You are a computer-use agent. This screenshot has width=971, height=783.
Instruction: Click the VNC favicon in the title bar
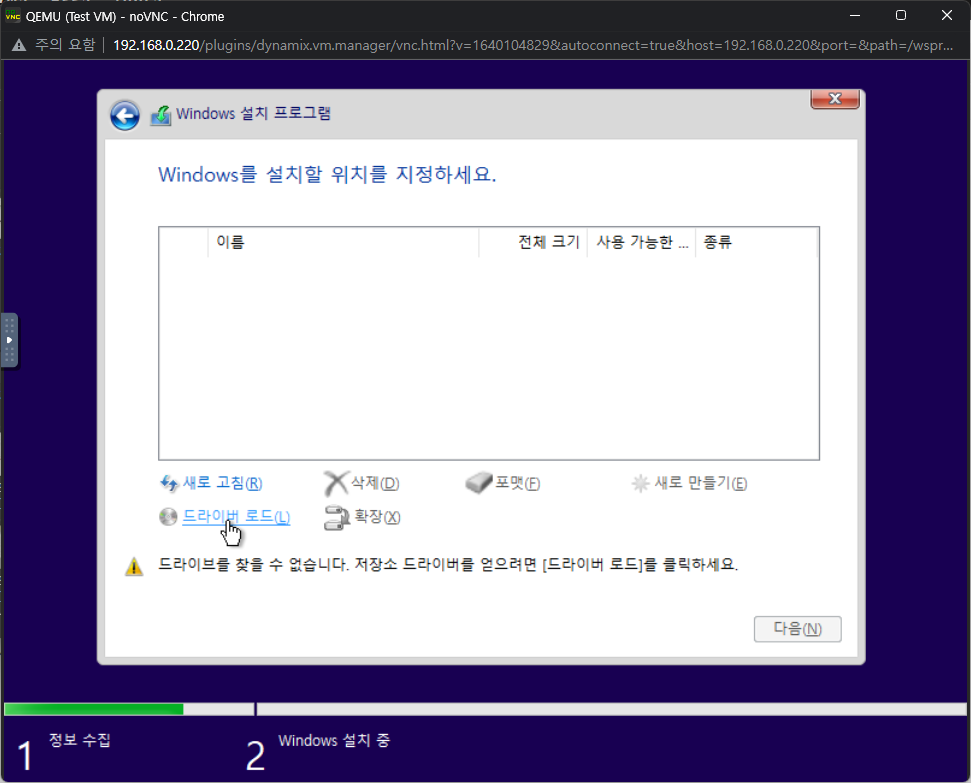pyautogui.click(x=12, y=16)
